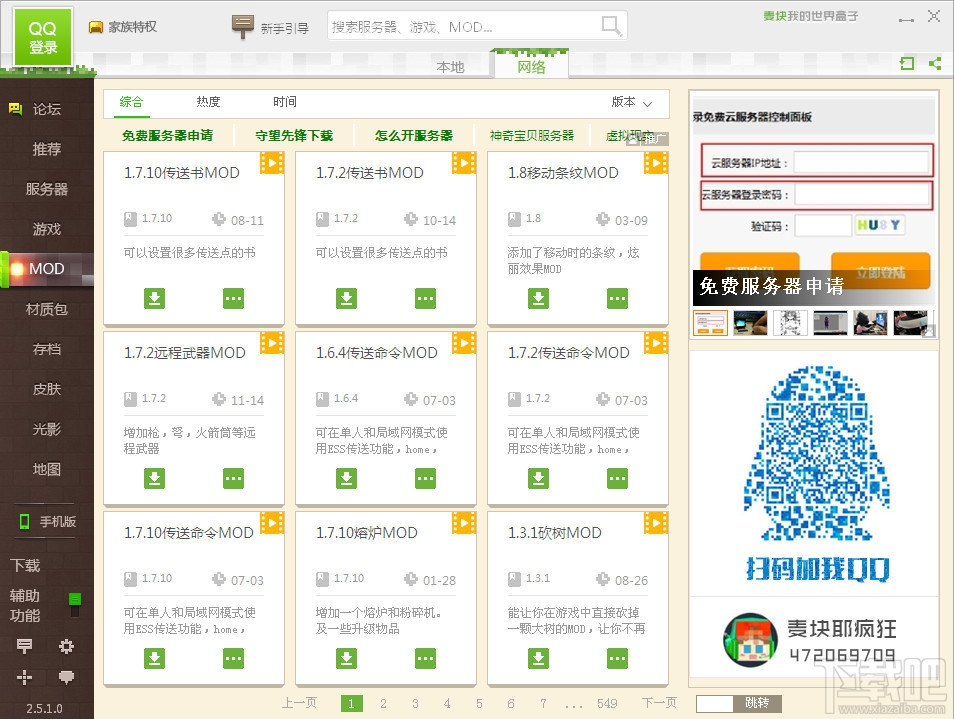Open the 材质包 section in sidebar

(x=45, y=309)
